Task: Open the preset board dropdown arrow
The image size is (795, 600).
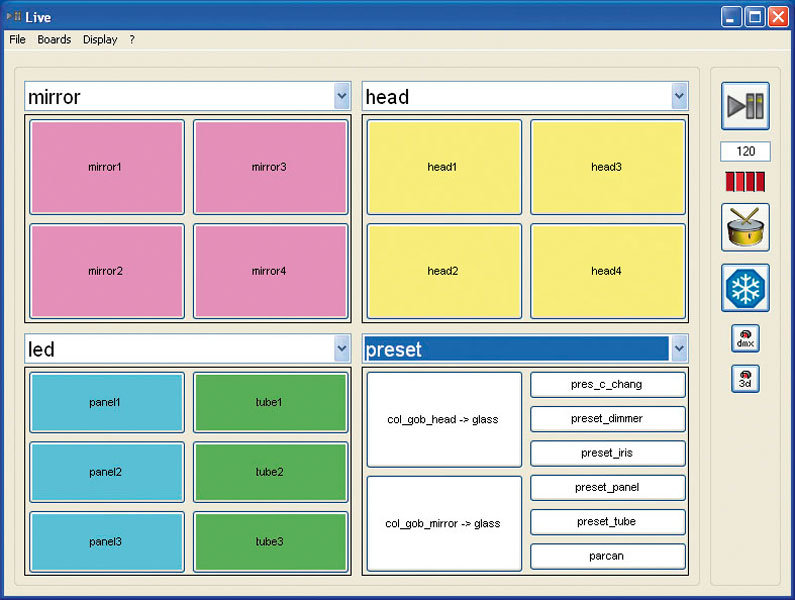Action: (680, 349)
